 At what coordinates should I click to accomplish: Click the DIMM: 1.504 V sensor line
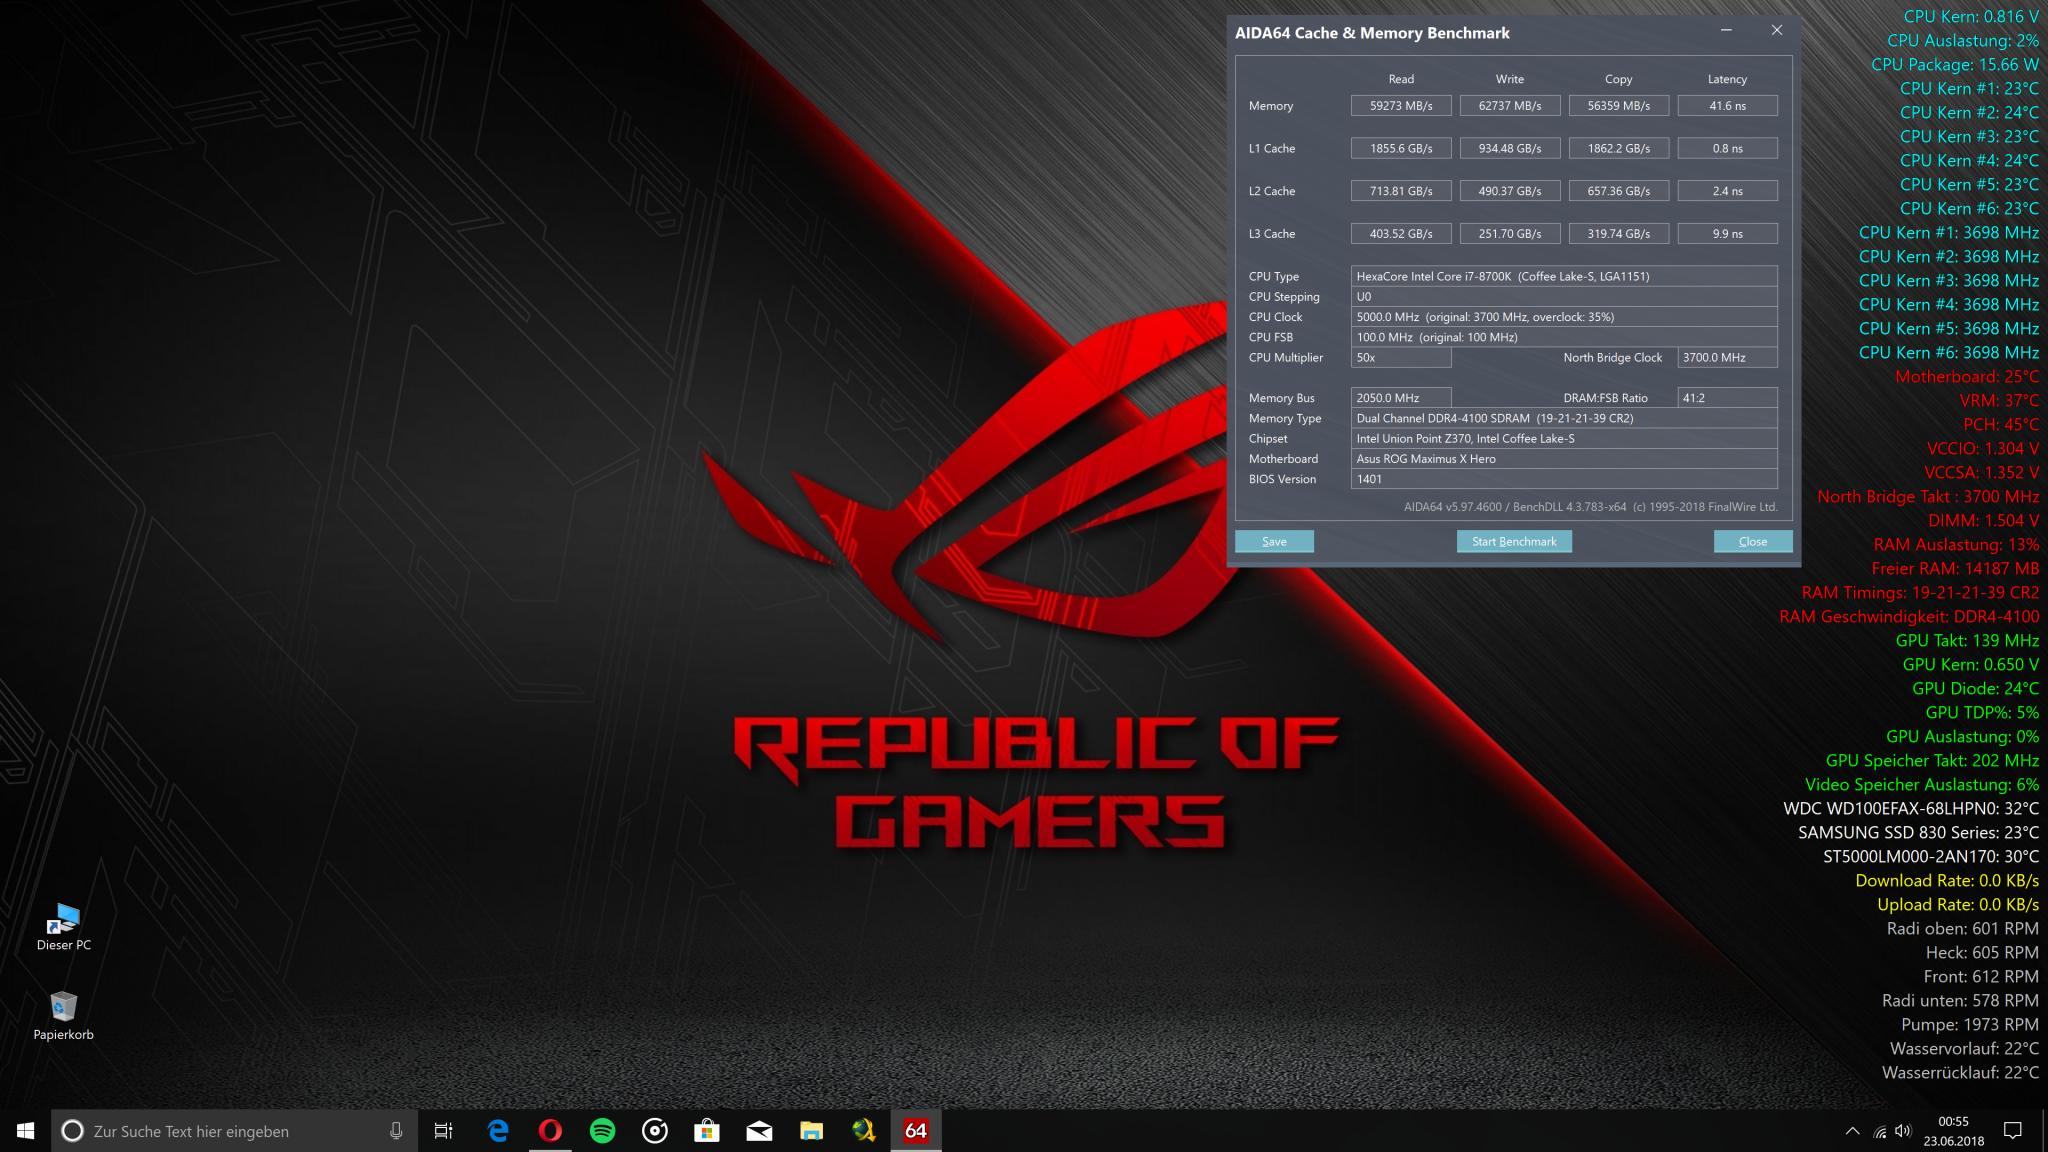(1984, 520)
